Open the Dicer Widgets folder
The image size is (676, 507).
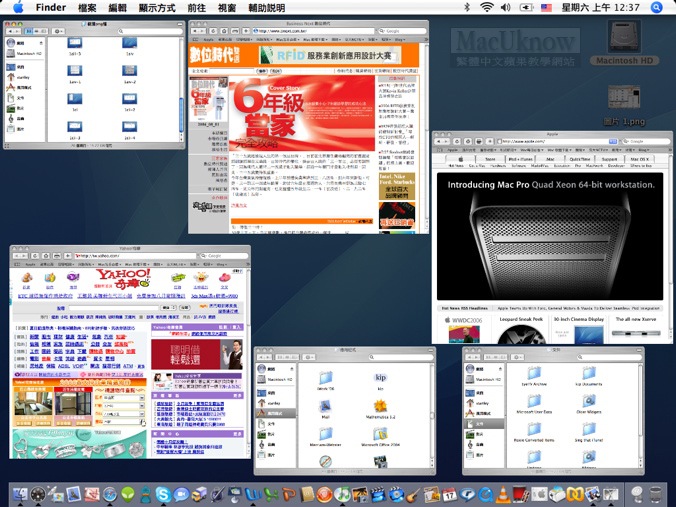pos(589,405)
